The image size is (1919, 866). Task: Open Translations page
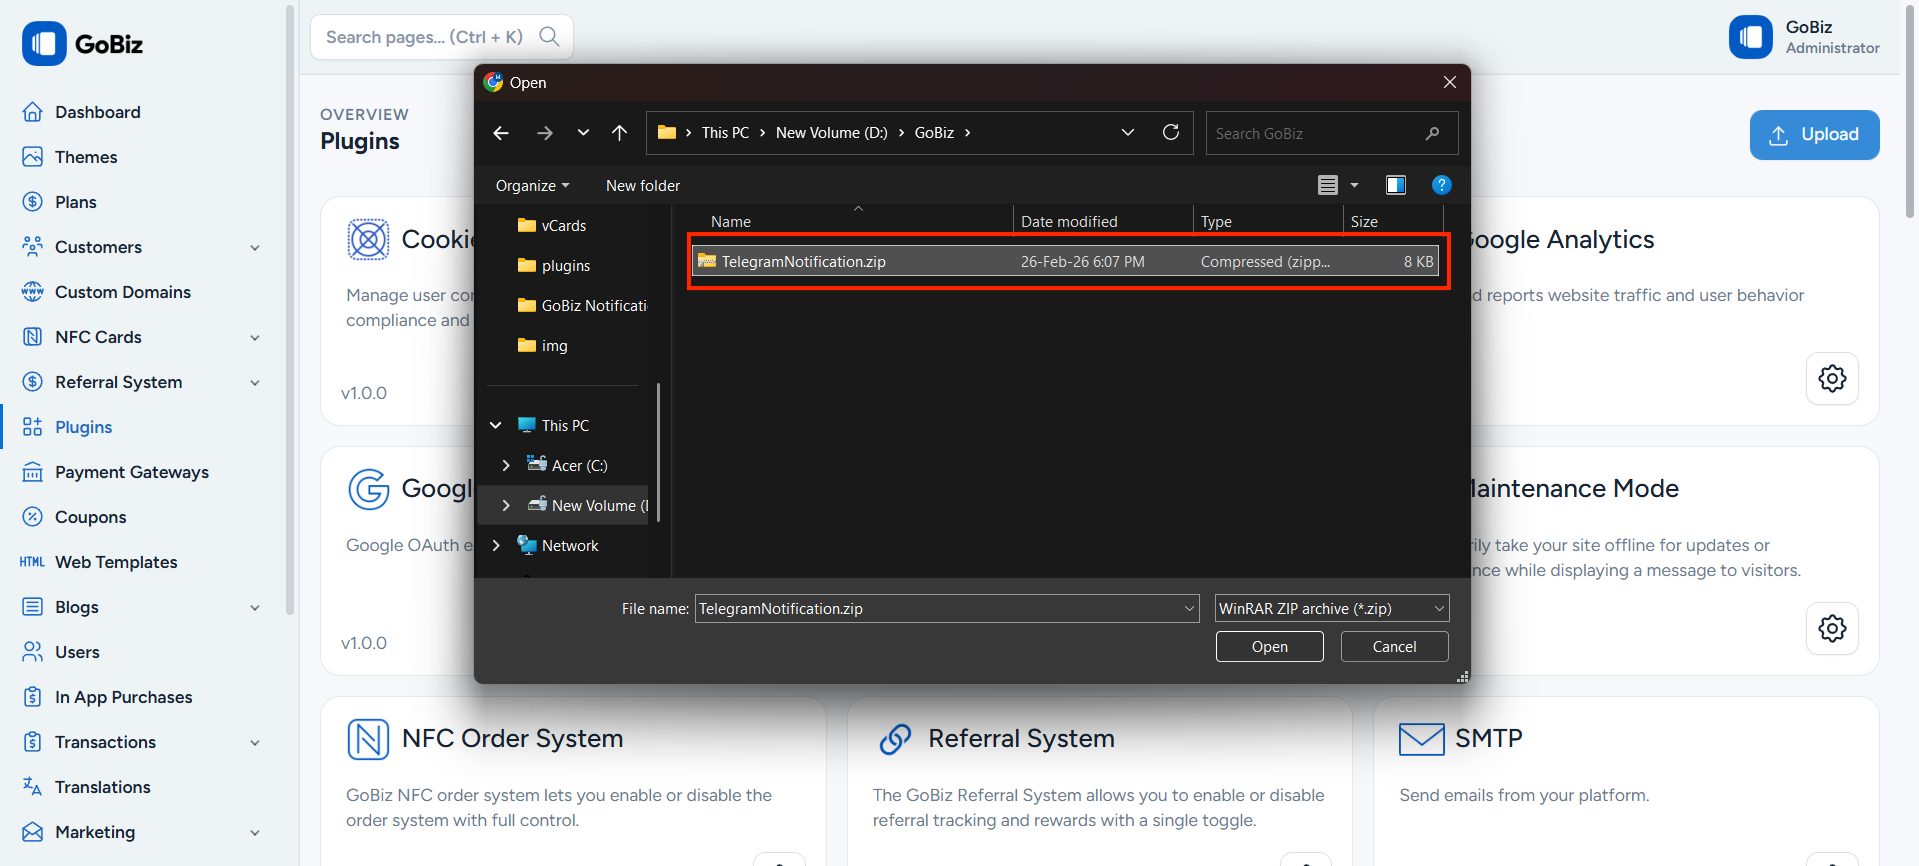pos(103,787)
